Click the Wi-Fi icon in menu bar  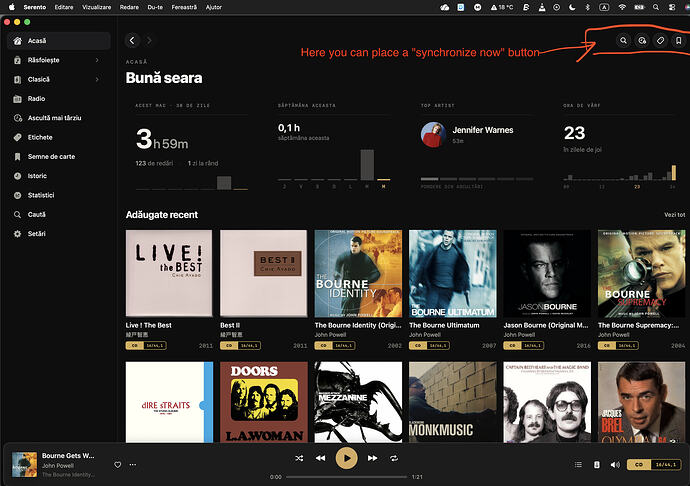pyautogui.click(x=622, y=7)
